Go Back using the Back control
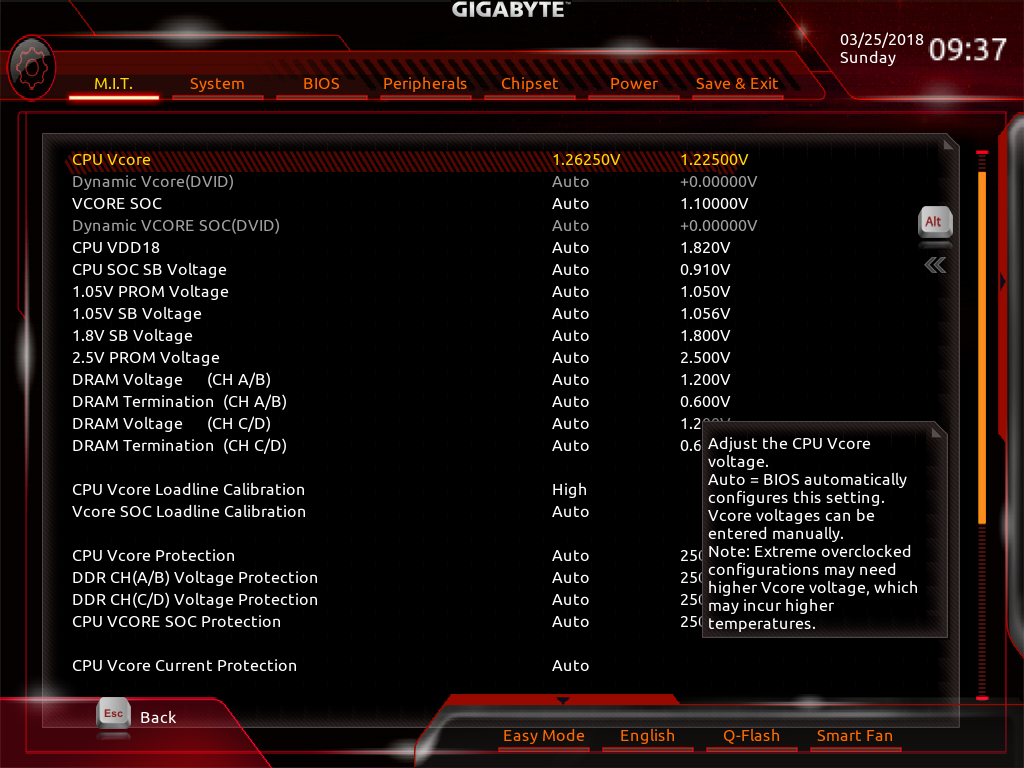The height and width of the screenshot is (768, 1024). (x=157, y=717)
